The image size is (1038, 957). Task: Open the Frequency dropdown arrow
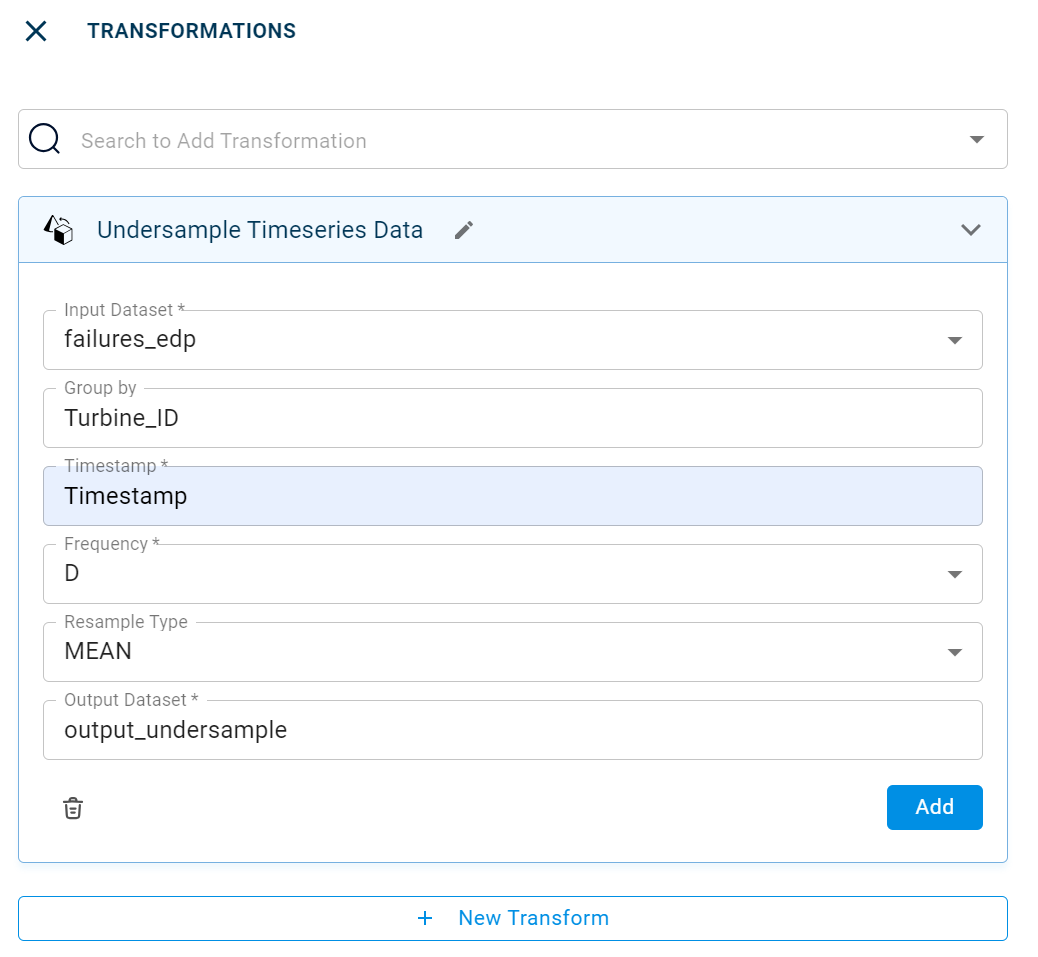954,574
